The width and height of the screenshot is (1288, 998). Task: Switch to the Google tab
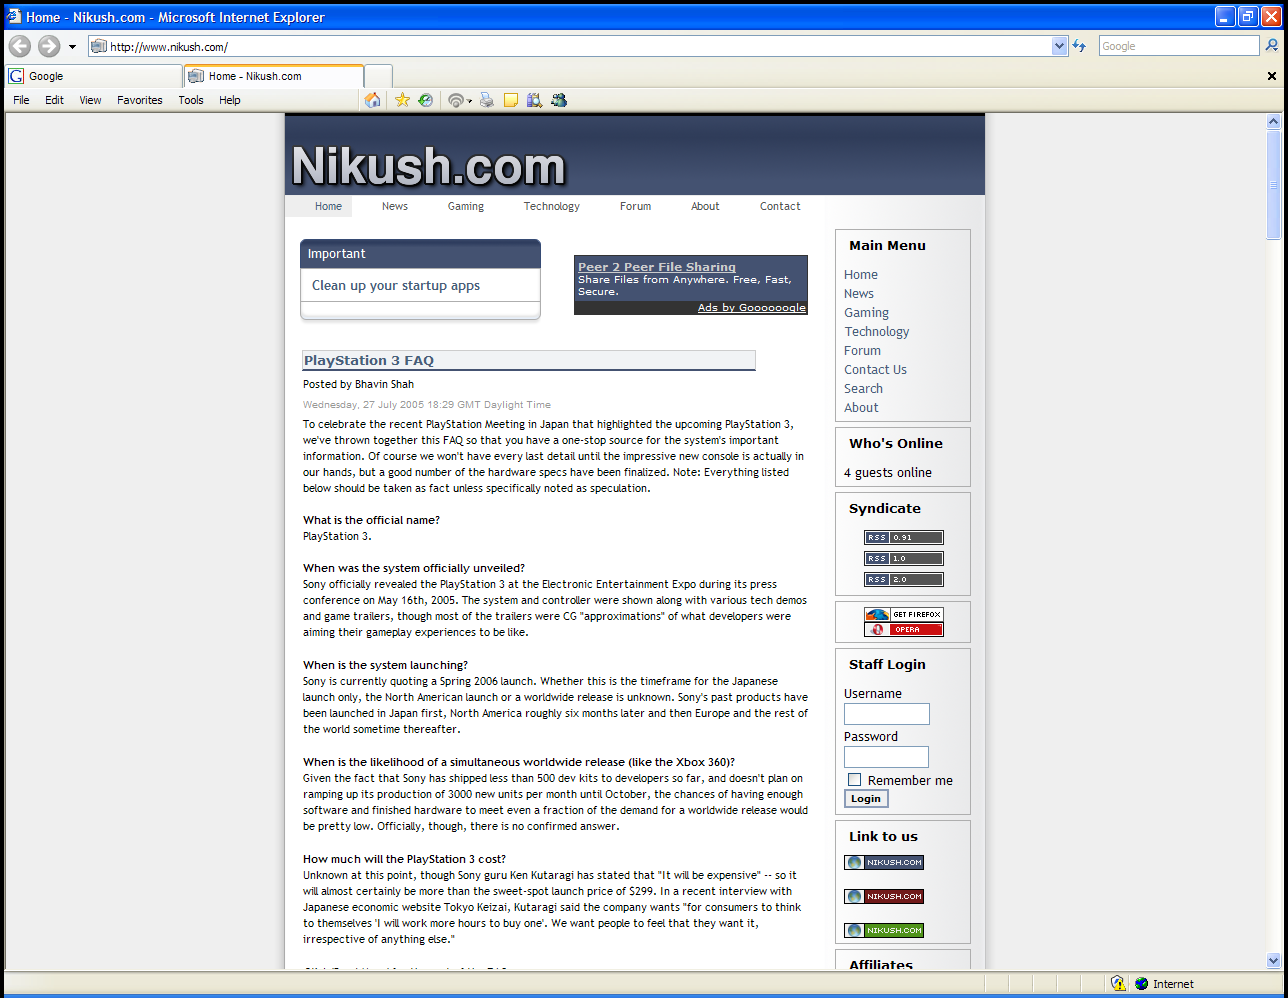(94, 76)
